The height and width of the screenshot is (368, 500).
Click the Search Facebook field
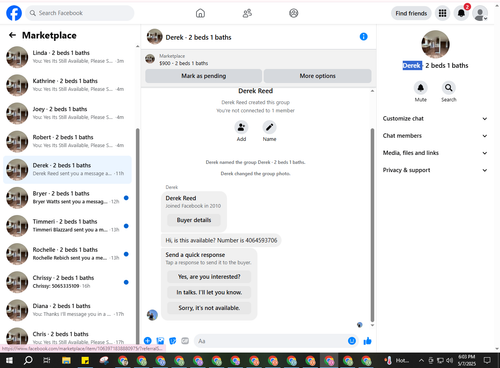80,13
